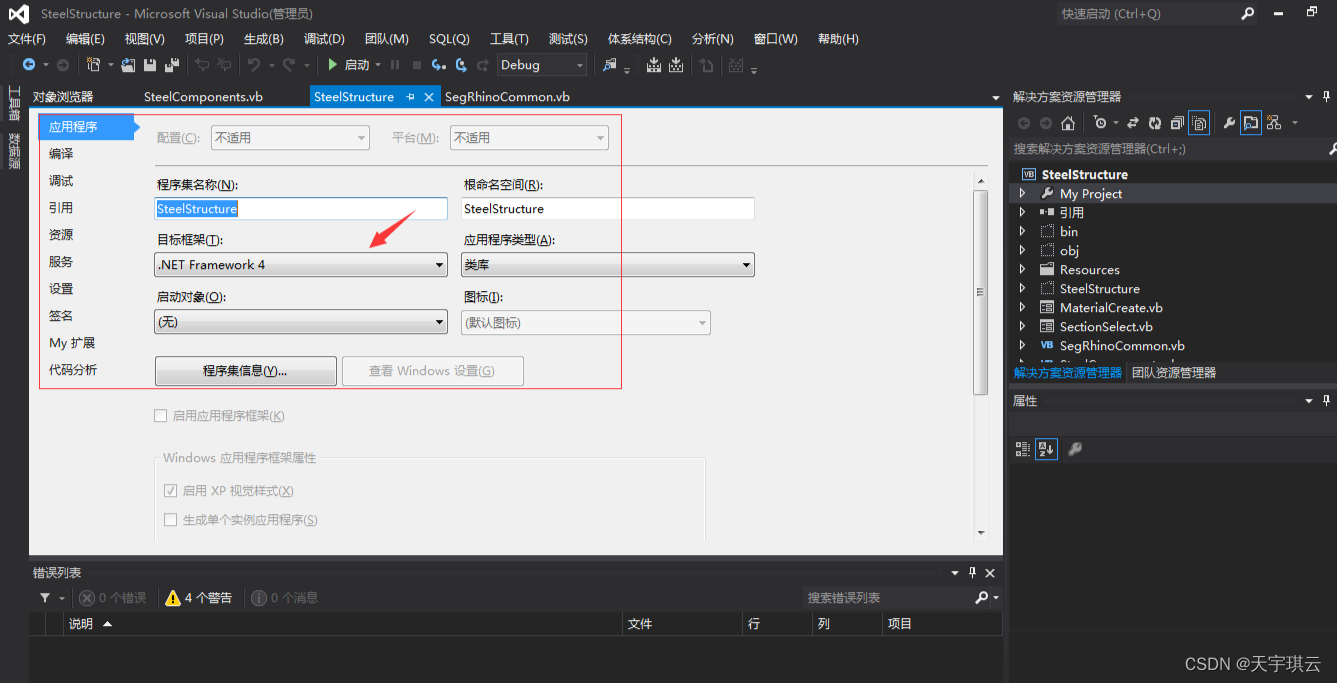Click the Pending Changes Filter clock icon
1337x683 pixels.
(x=1101, y=123)
